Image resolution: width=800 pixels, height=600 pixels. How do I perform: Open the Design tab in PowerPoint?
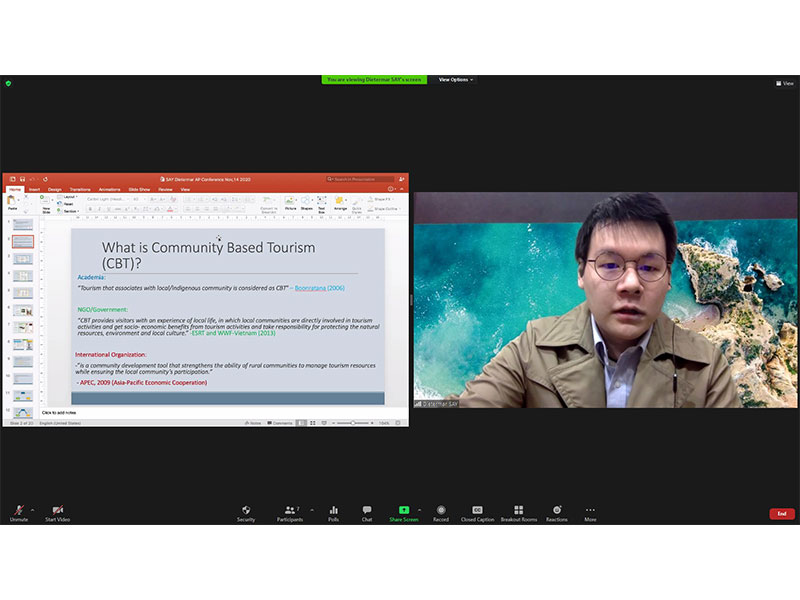click(54, 189)
